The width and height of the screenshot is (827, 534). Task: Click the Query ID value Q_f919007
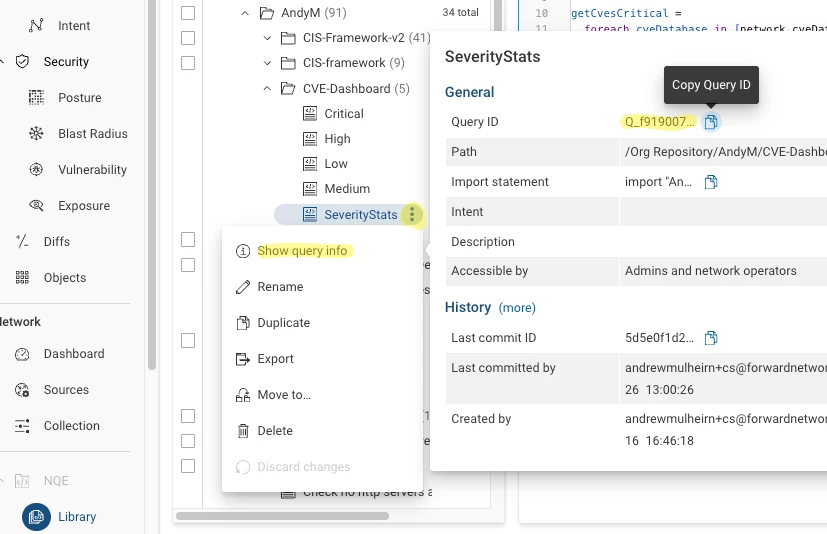pos(659,122)
